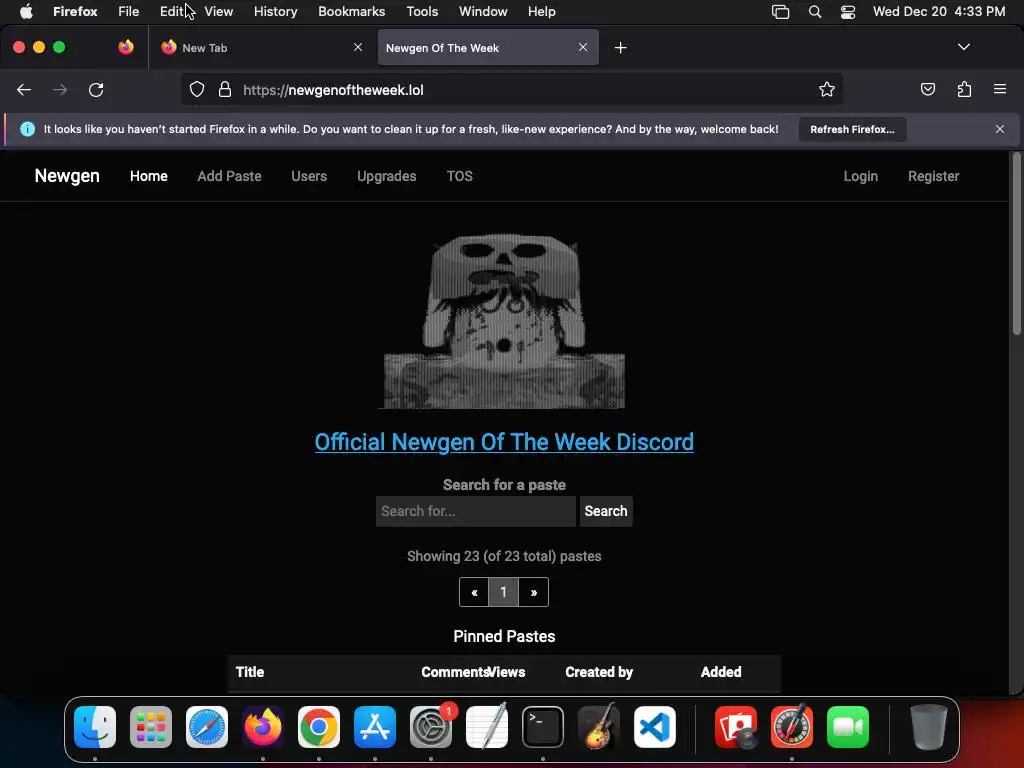Click the Register link
This screenshot has width=1024, height=768.
(933, 176)
